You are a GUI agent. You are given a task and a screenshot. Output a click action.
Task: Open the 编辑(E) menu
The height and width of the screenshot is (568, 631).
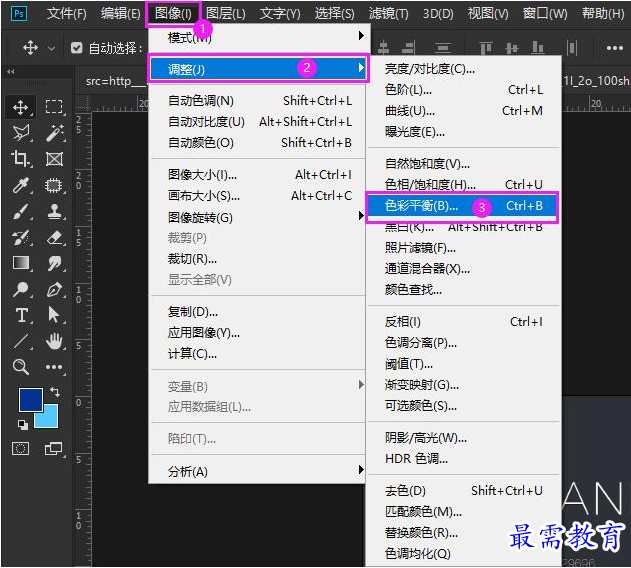pyautogui.click(x=120, y=14)
